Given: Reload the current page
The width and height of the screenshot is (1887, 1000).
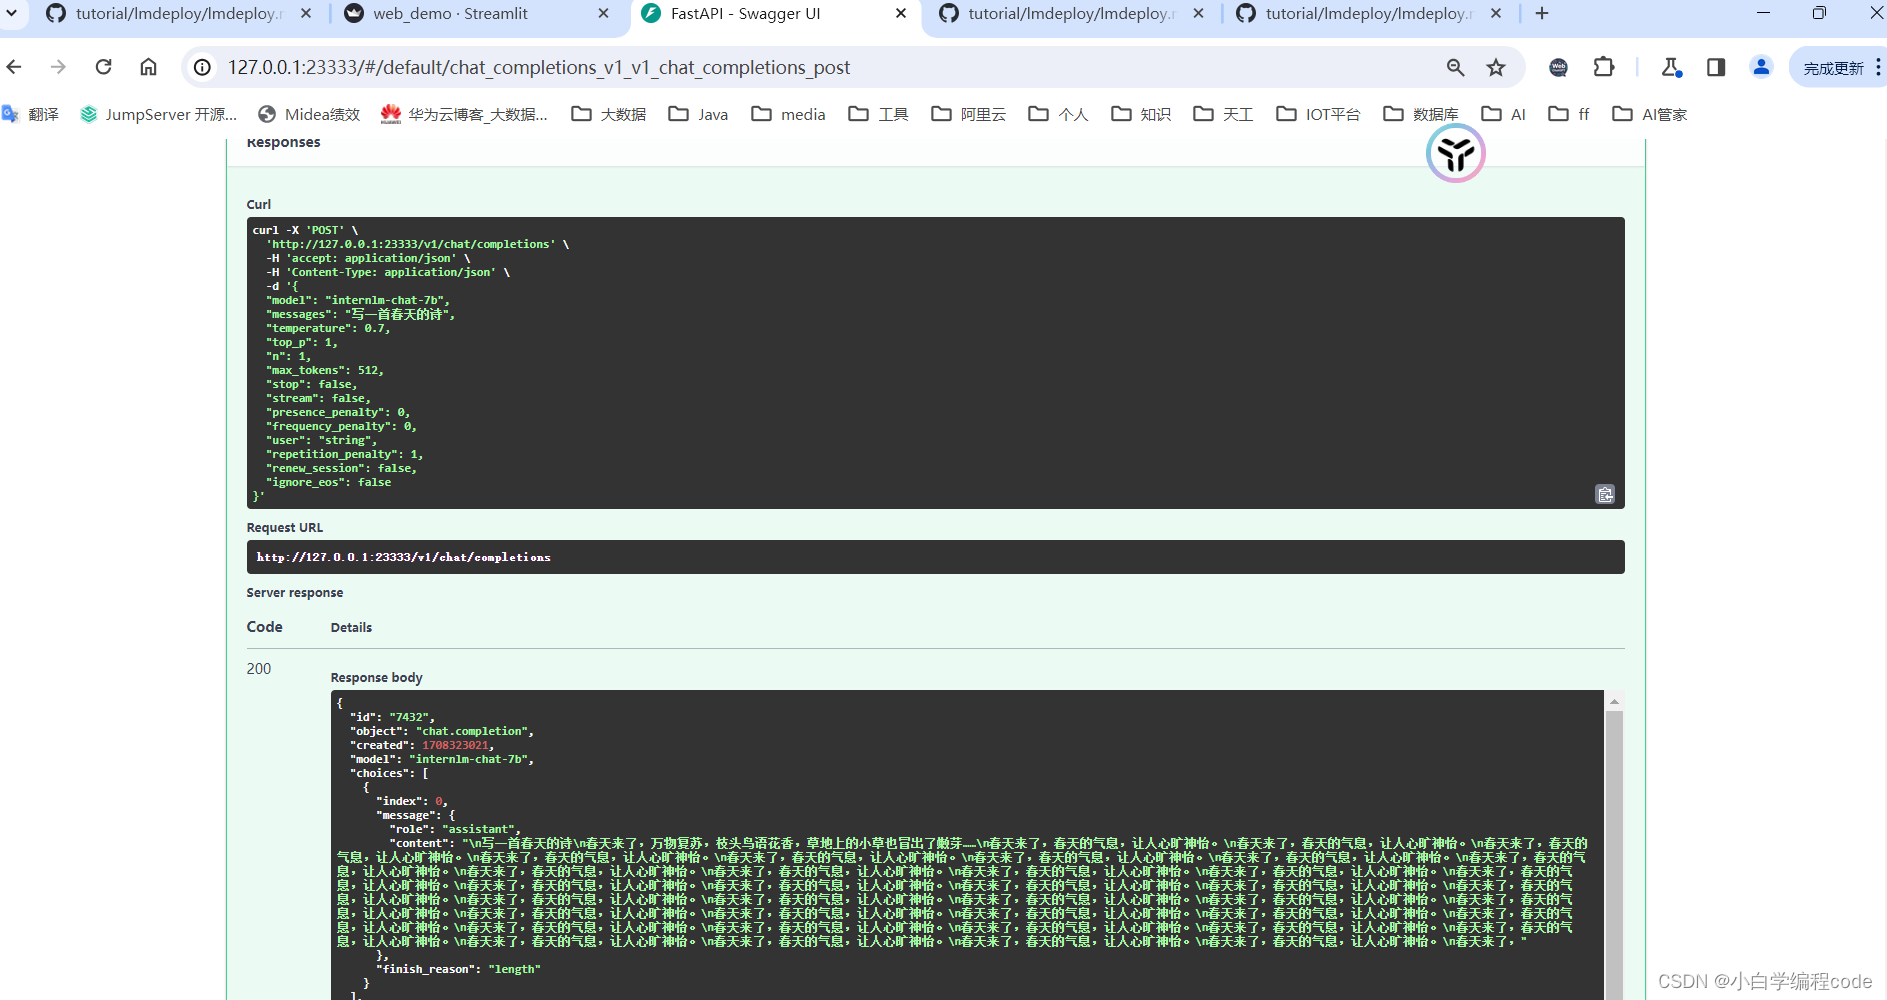Looking at the screenshot, I should coord(103,67).
